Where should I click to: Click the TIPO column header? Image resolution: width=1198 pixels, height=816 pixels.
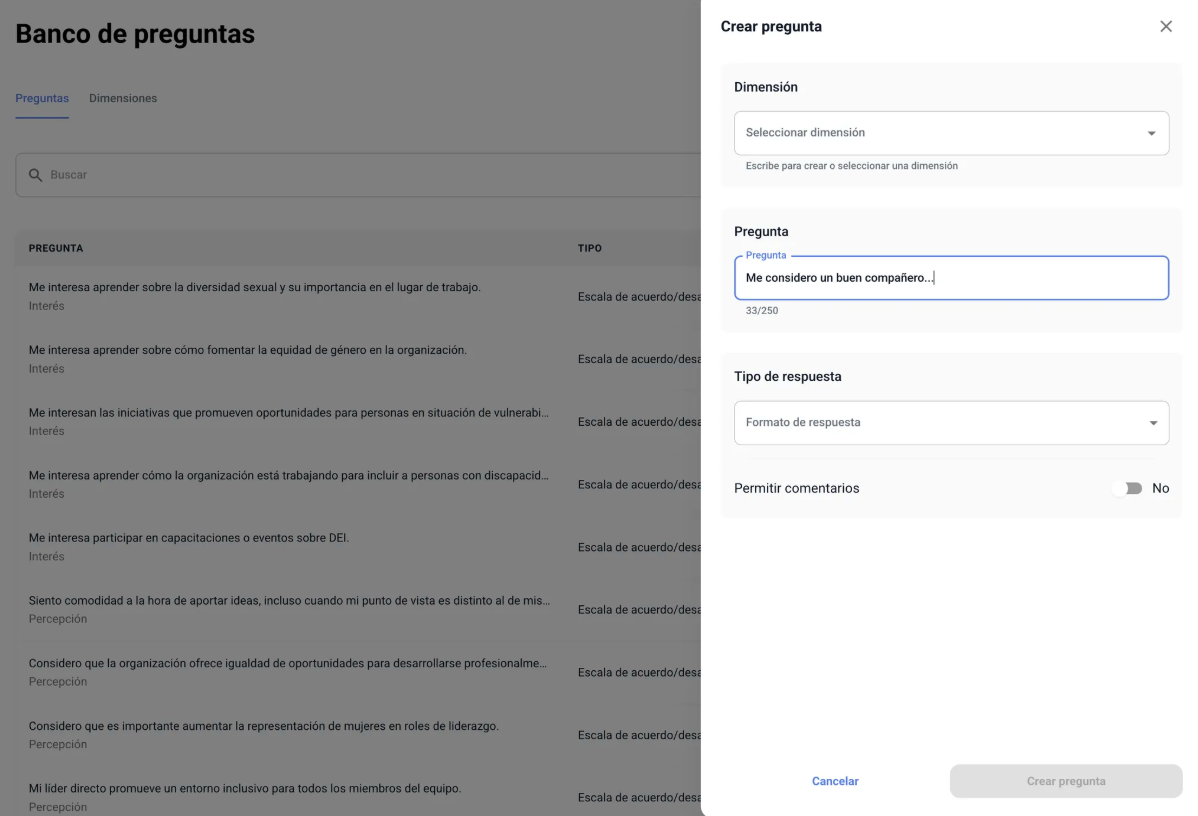[589, 248]
